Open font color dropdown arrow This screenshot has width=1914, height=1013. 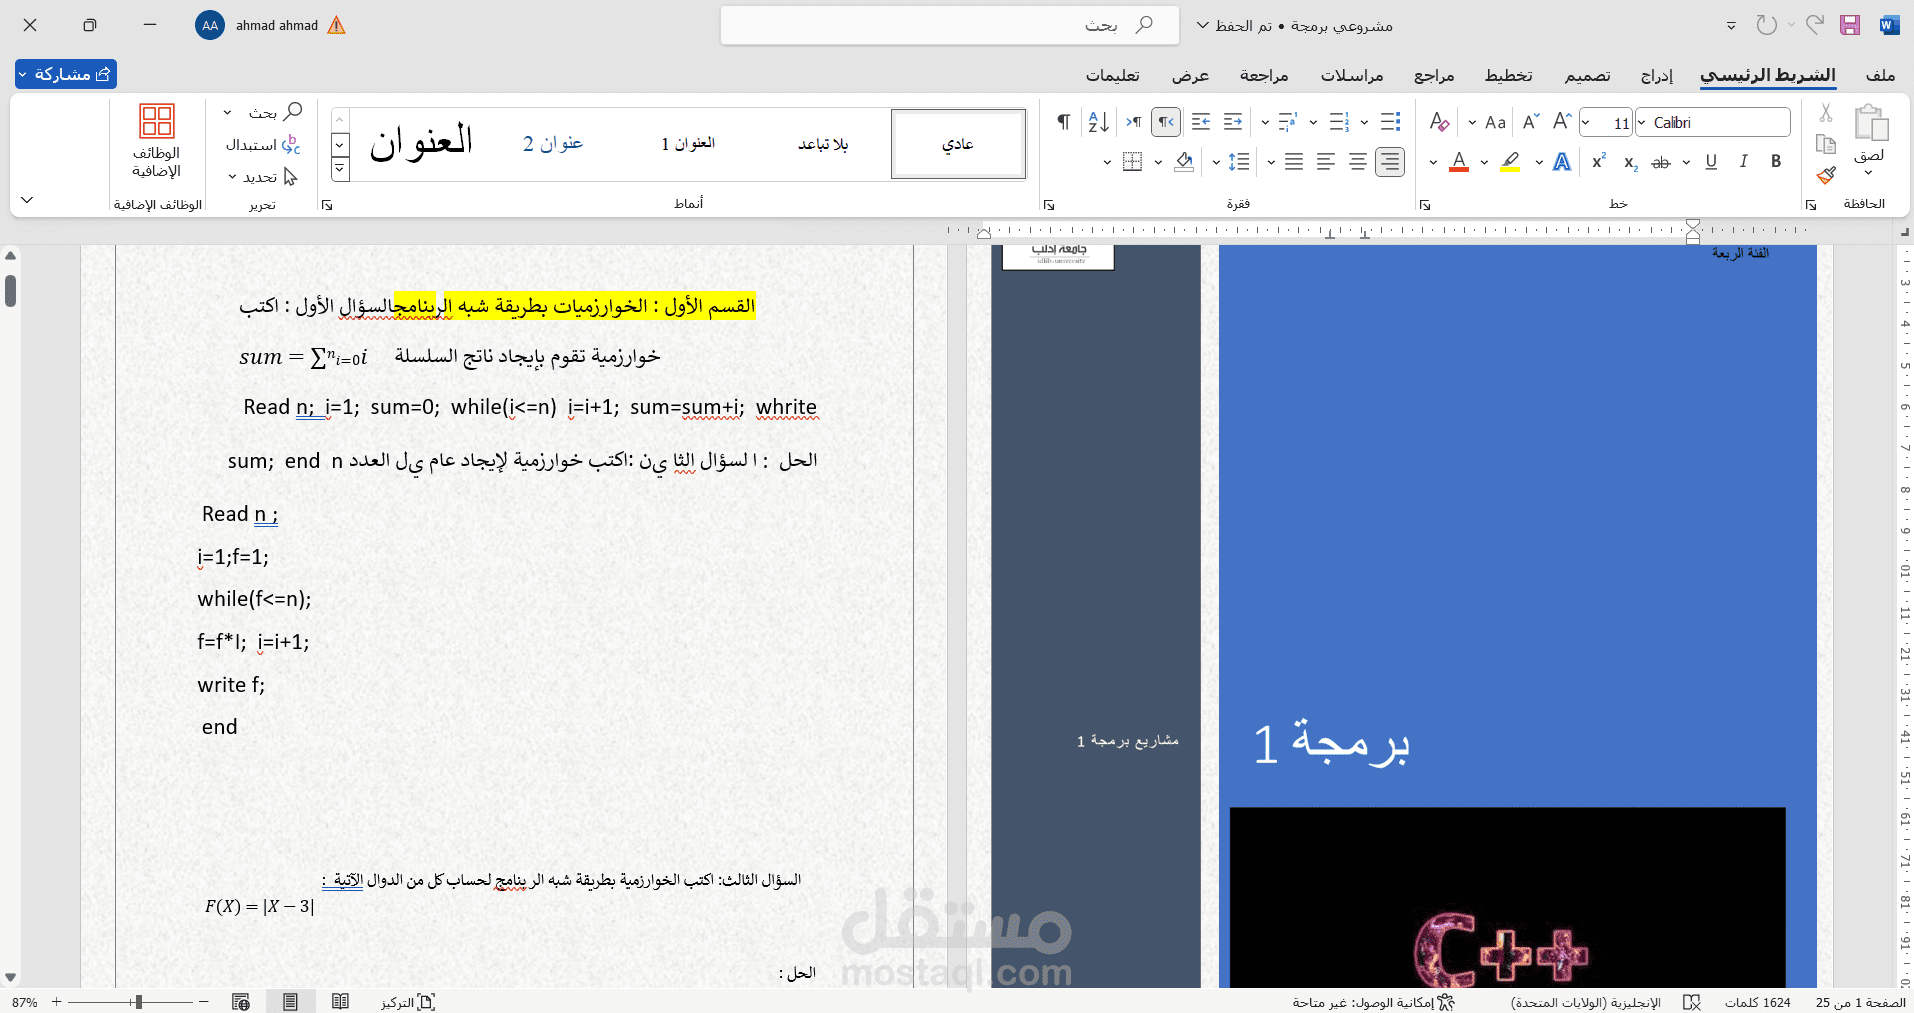pos(1433,162)
